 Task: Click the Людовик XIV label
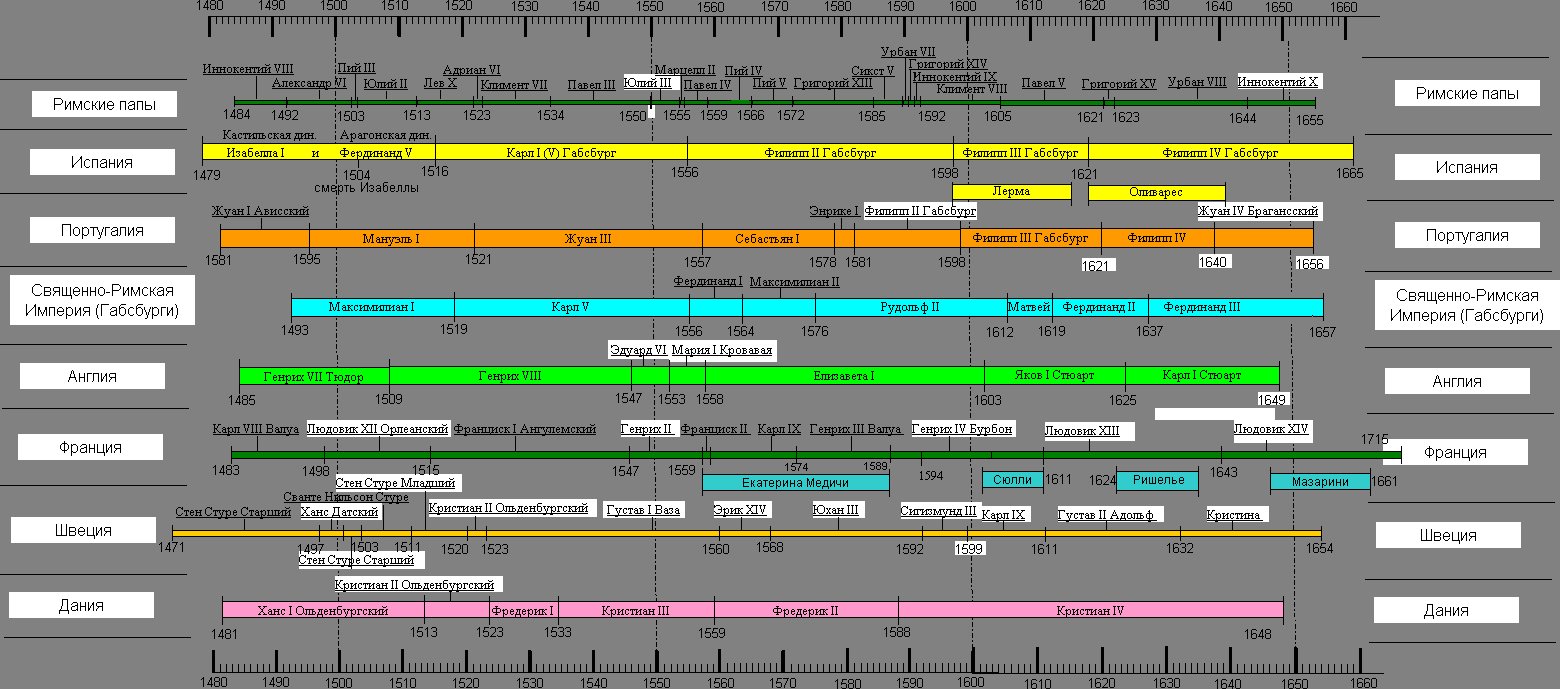(1271, 429)
